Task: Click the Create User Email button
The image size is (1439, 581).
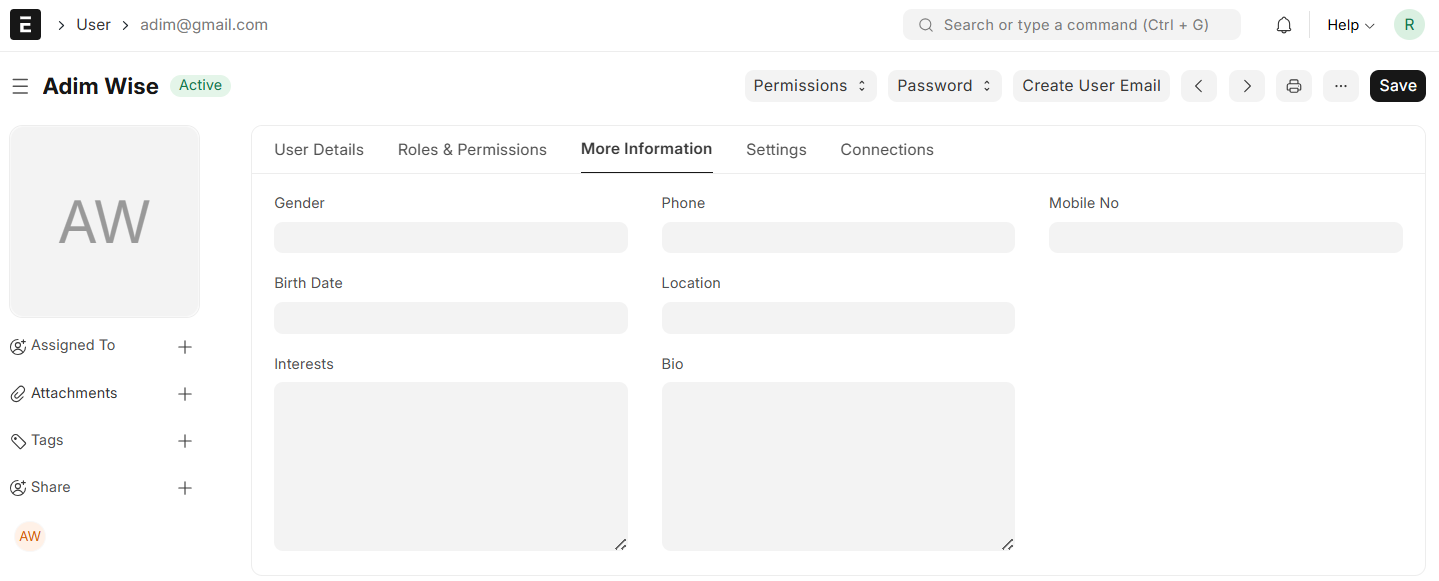Action: [1091, 86]
